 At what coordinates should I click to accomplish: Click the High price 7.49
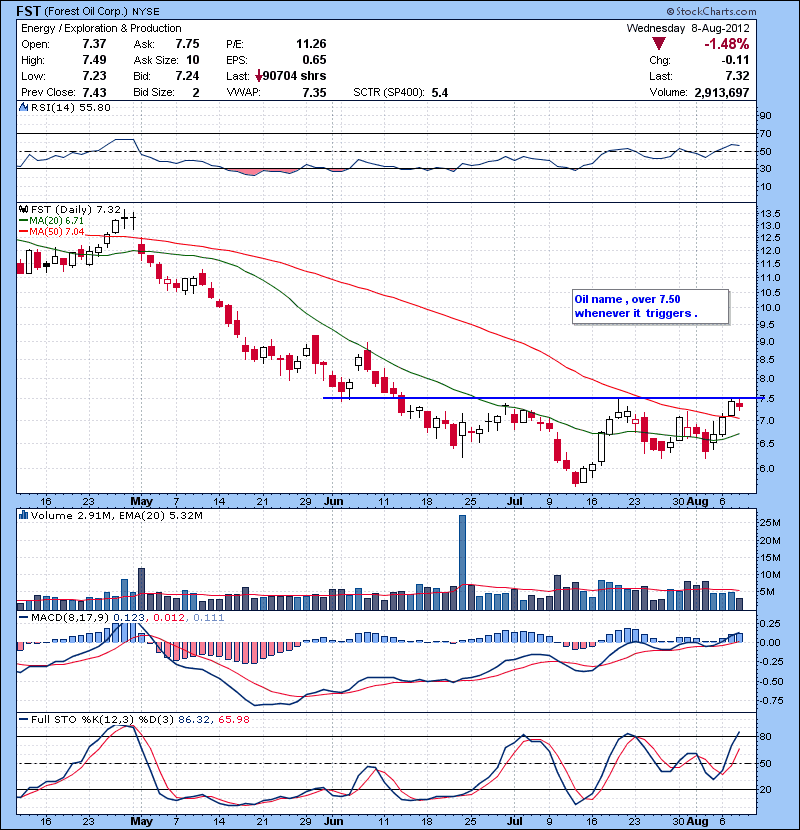[x=94, y=60]
